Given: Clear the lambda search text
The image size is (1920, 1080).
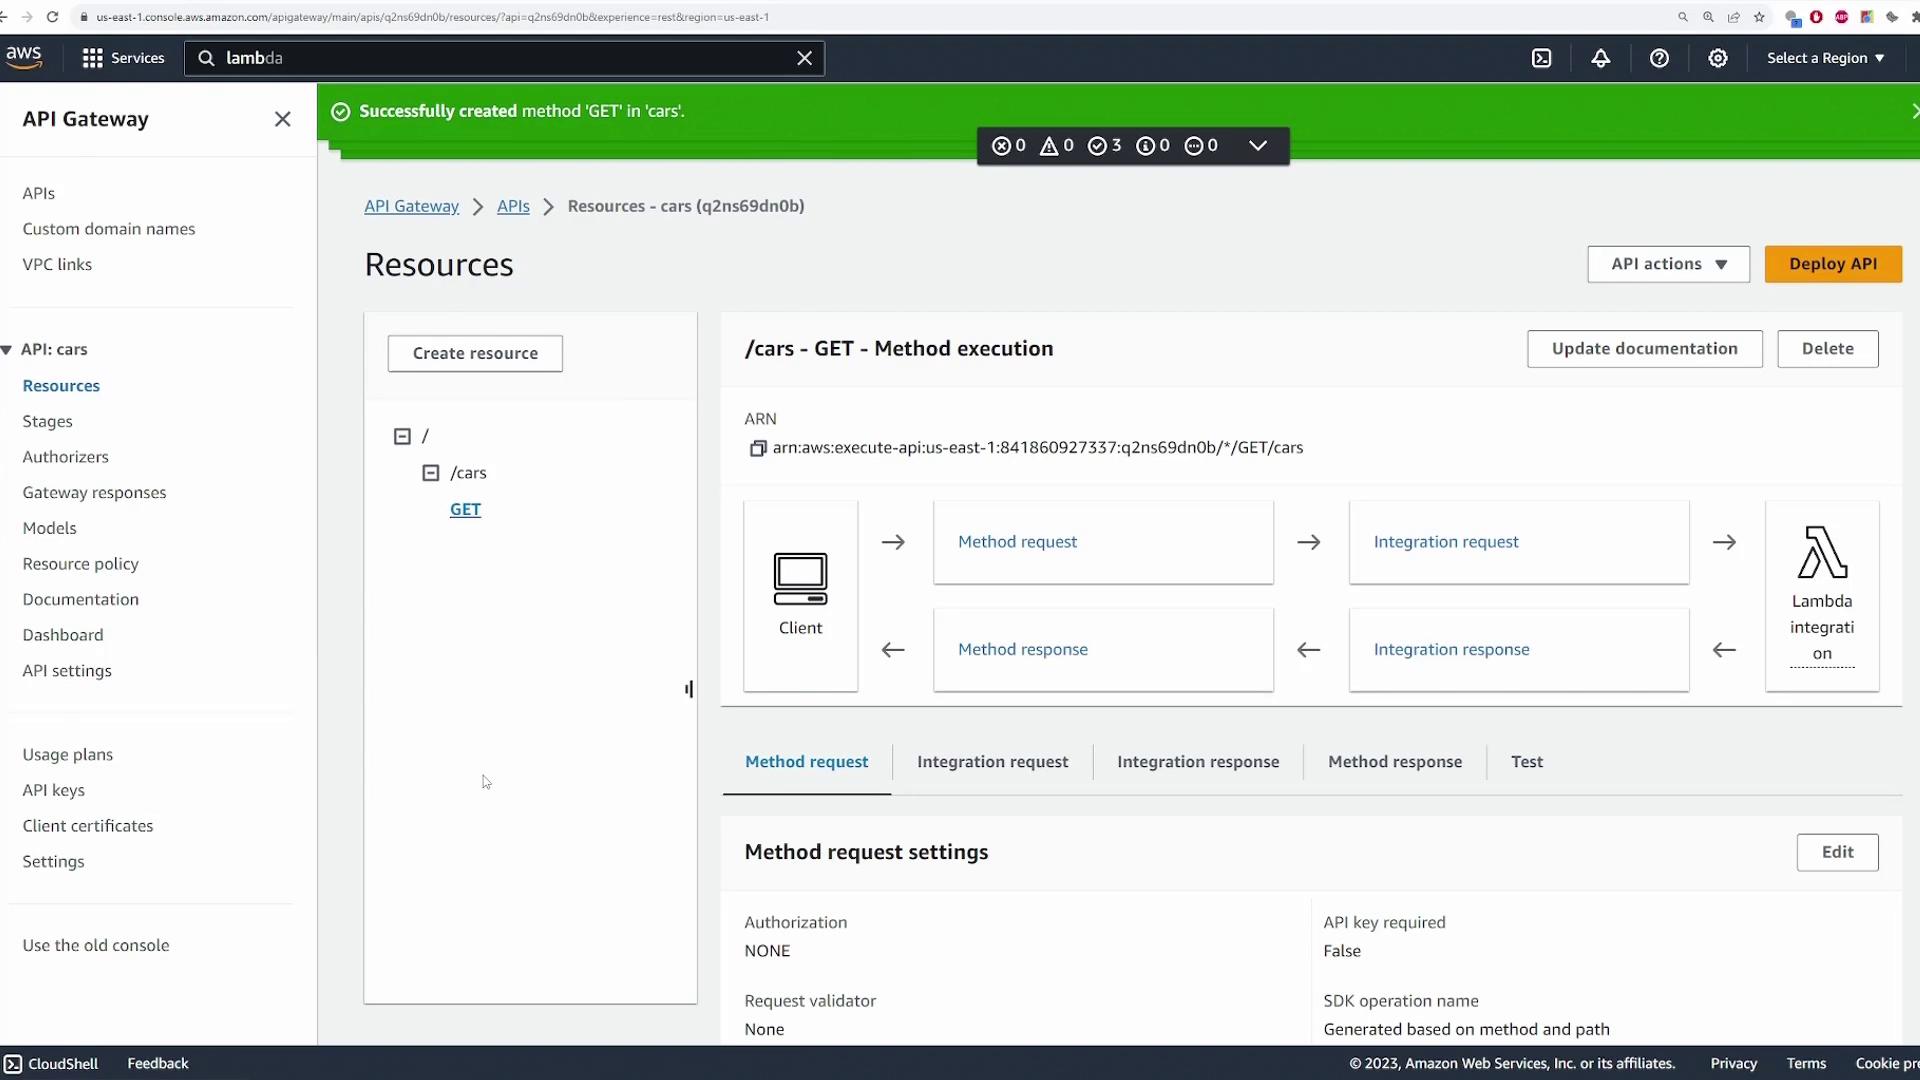Looking at the screenshot, I should click(804, 58).
